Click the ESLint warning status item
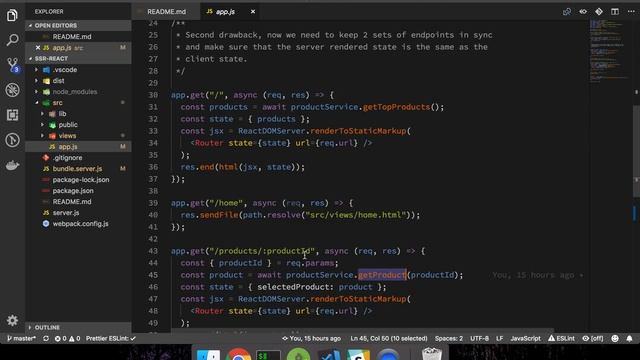Screen dimensions: 640x360 [x=561, y=338]
